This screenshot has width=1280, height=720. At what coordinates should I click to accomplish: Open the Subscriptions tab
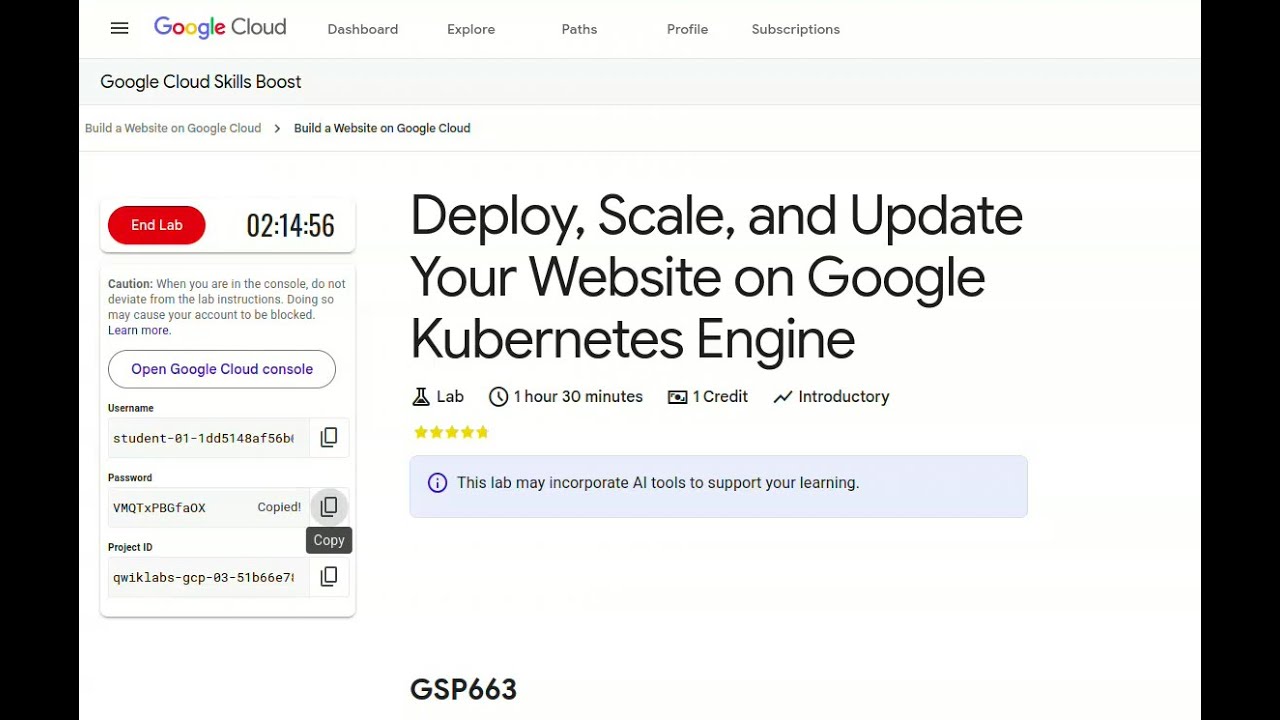click(x=796, y=29)
